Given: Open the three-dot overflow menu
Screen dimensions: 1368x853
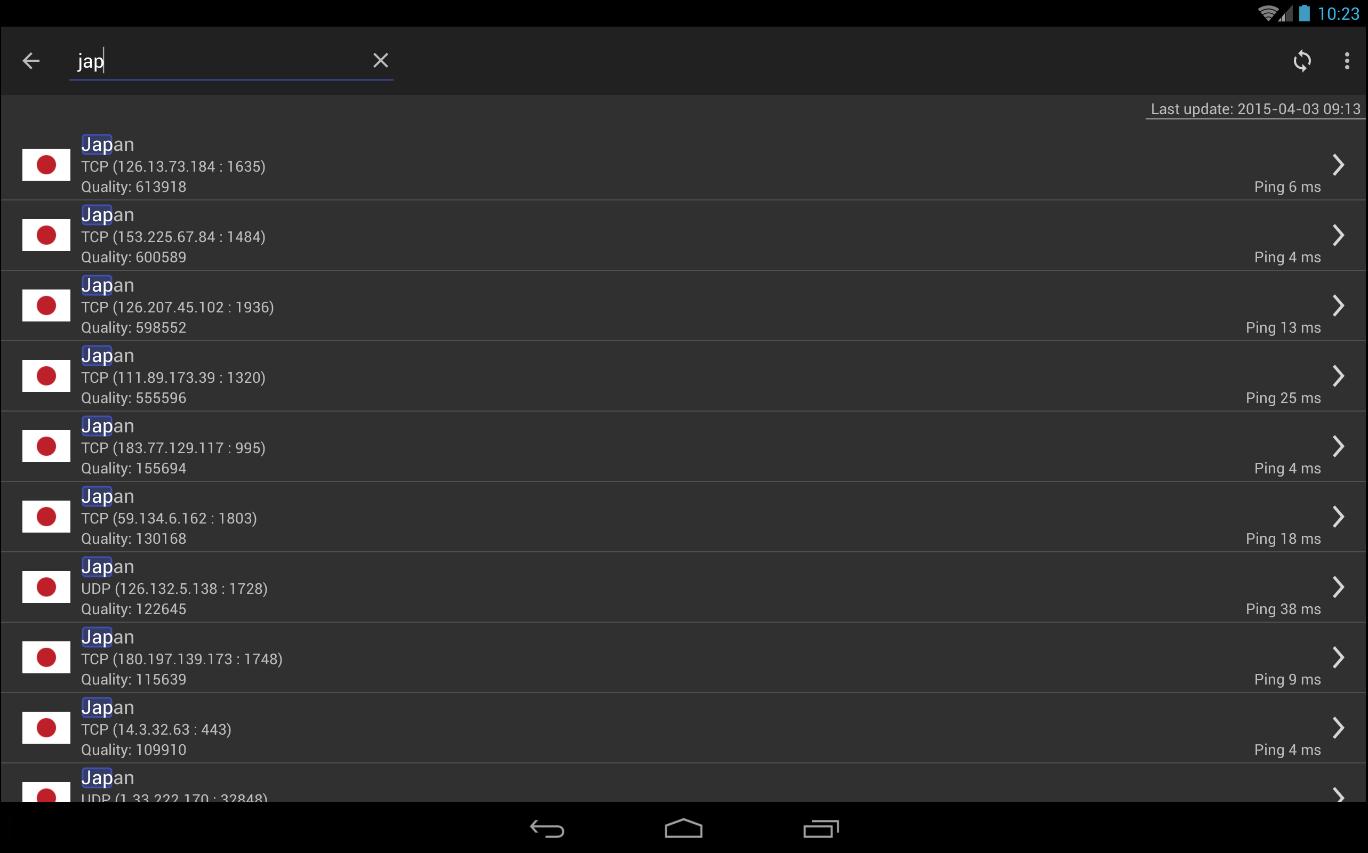Looking at the screenshot, I should coord(1347,61).
